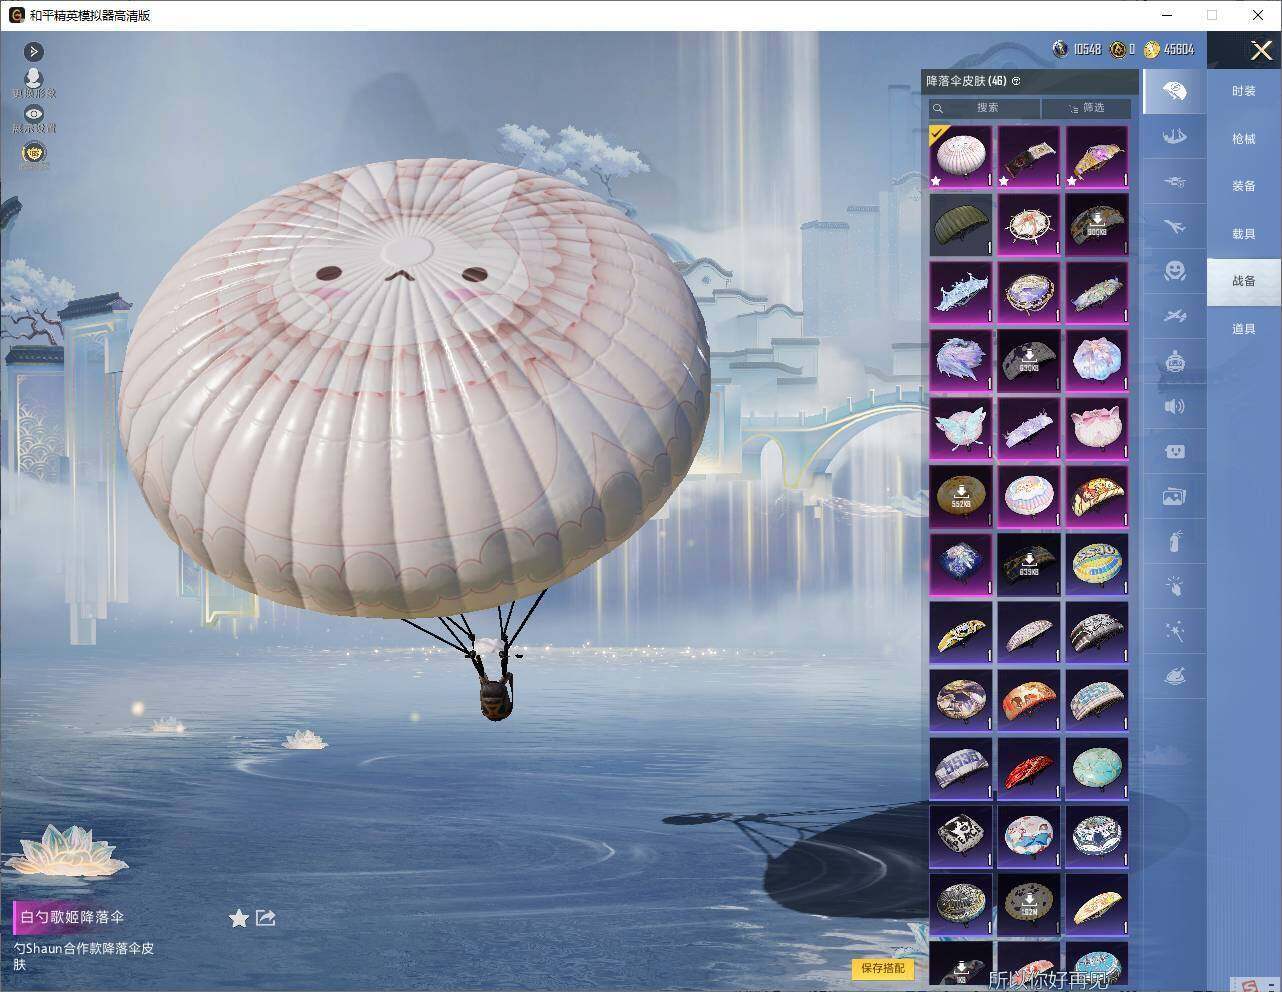
Task: Click the 搜索 search field
Action: 985,108
